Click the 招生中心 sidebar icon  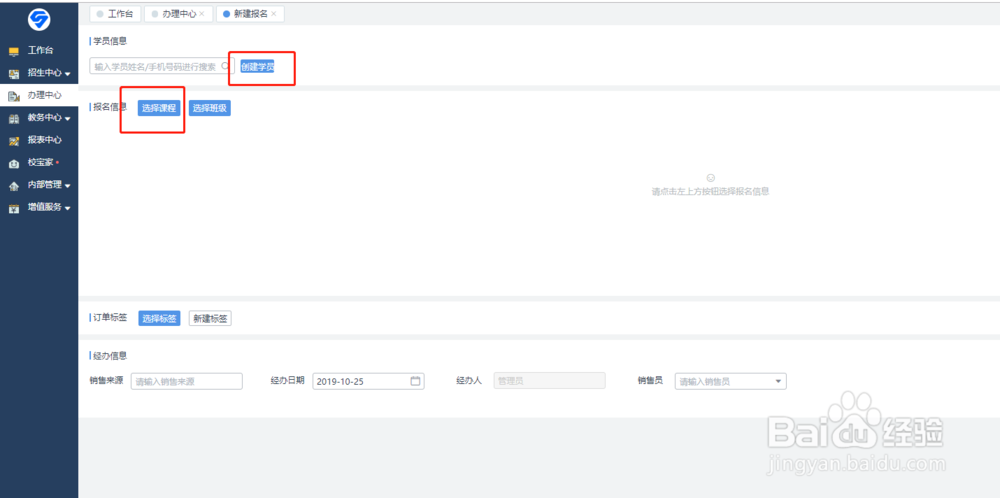pyautogui.click(x=14, y=73)
